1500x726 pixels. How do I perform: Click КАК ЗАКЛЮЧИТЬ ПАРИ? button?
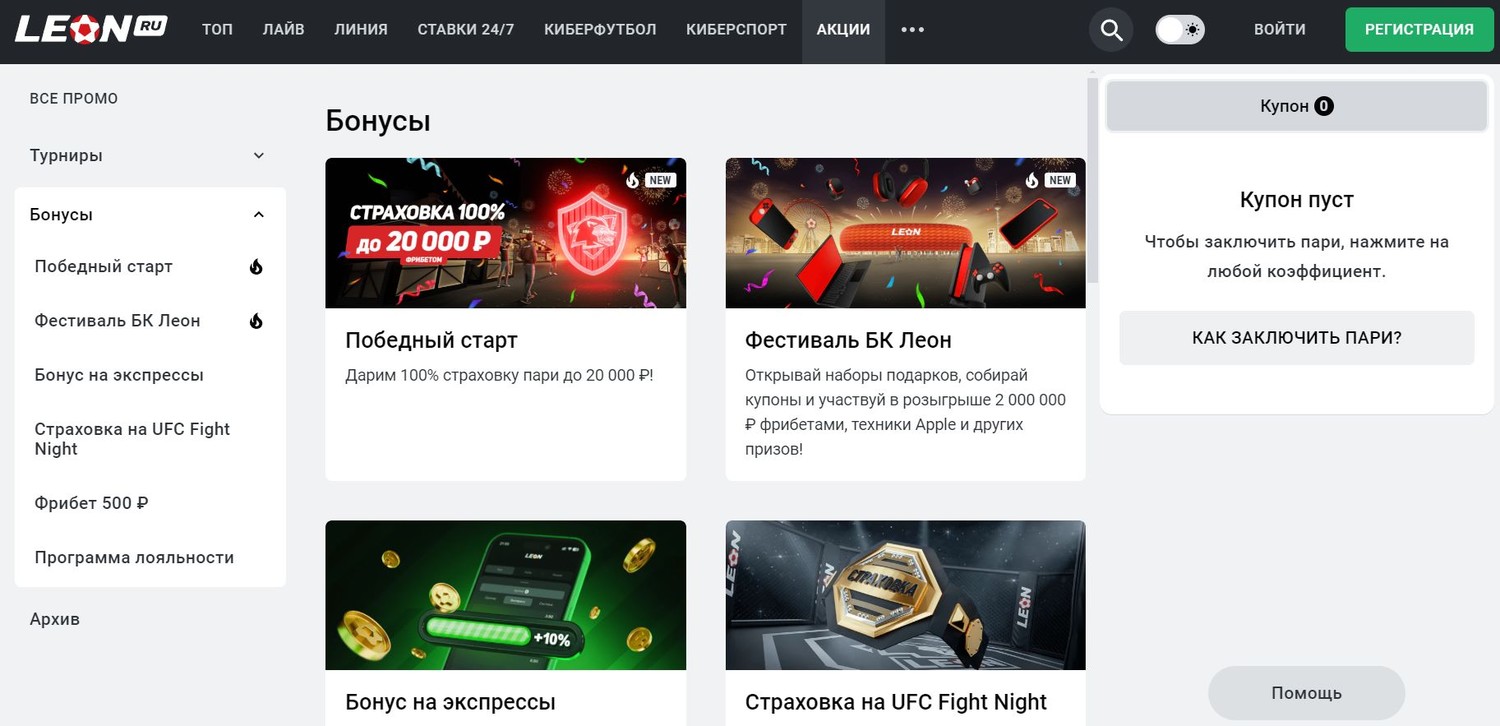1297,338
